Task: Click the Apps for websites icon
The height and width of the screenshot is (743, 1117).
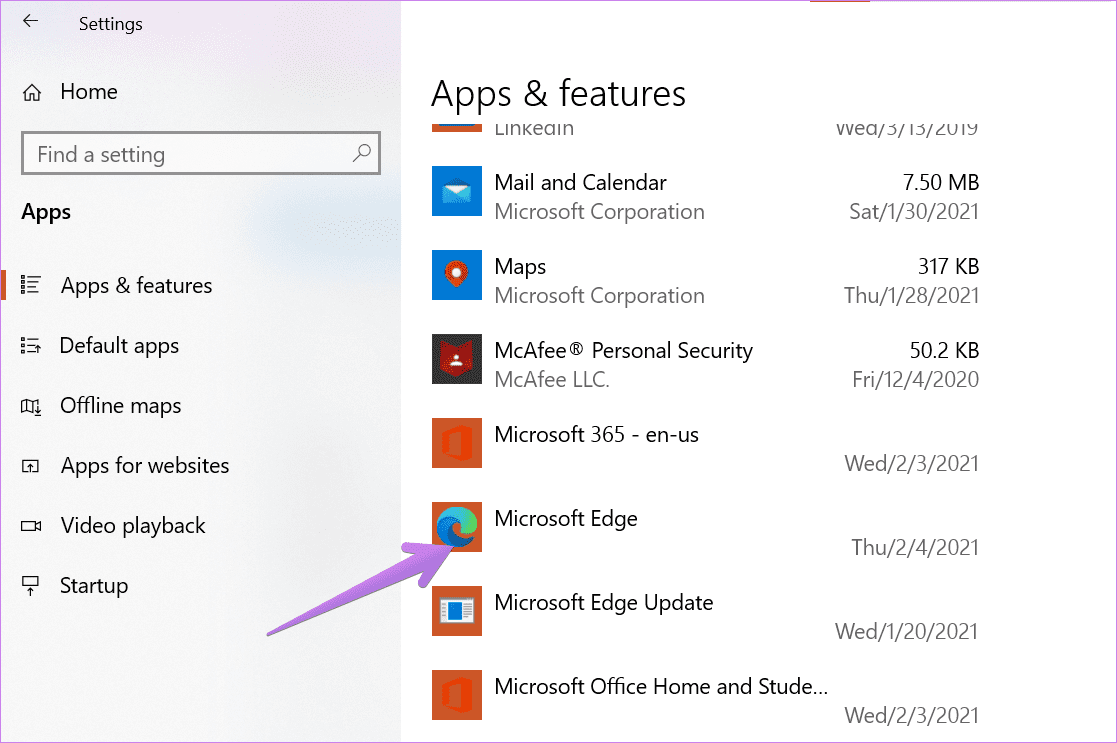Action: tap(31, 467)
